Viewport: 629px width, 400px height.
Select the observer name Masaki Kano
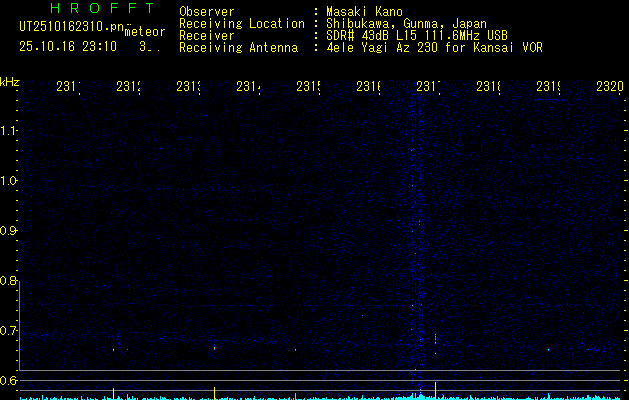pyautogui.click(x=364, y=12)
